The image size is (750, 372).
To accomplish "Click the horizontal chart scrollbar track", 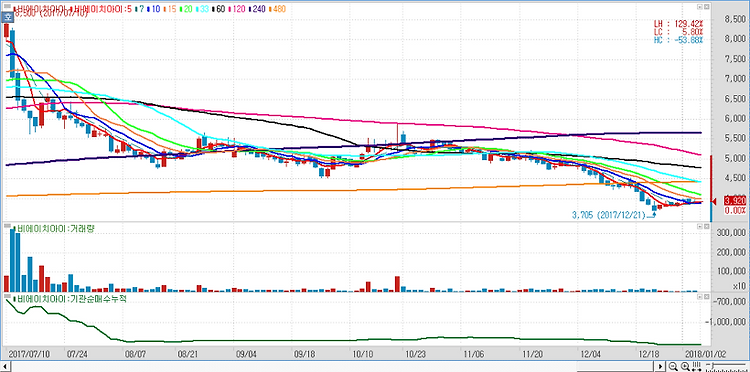I will (x=332, y=367).
